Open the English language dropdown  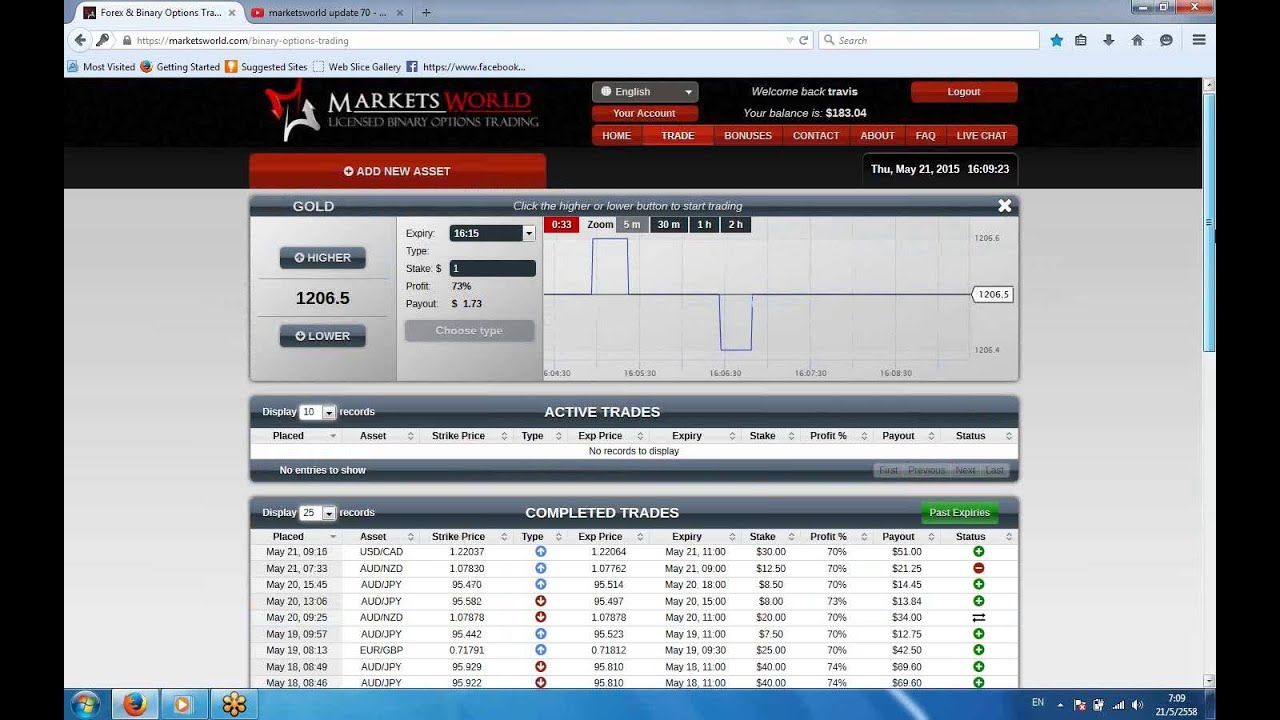pyautogui.click(x=644, y=91)
